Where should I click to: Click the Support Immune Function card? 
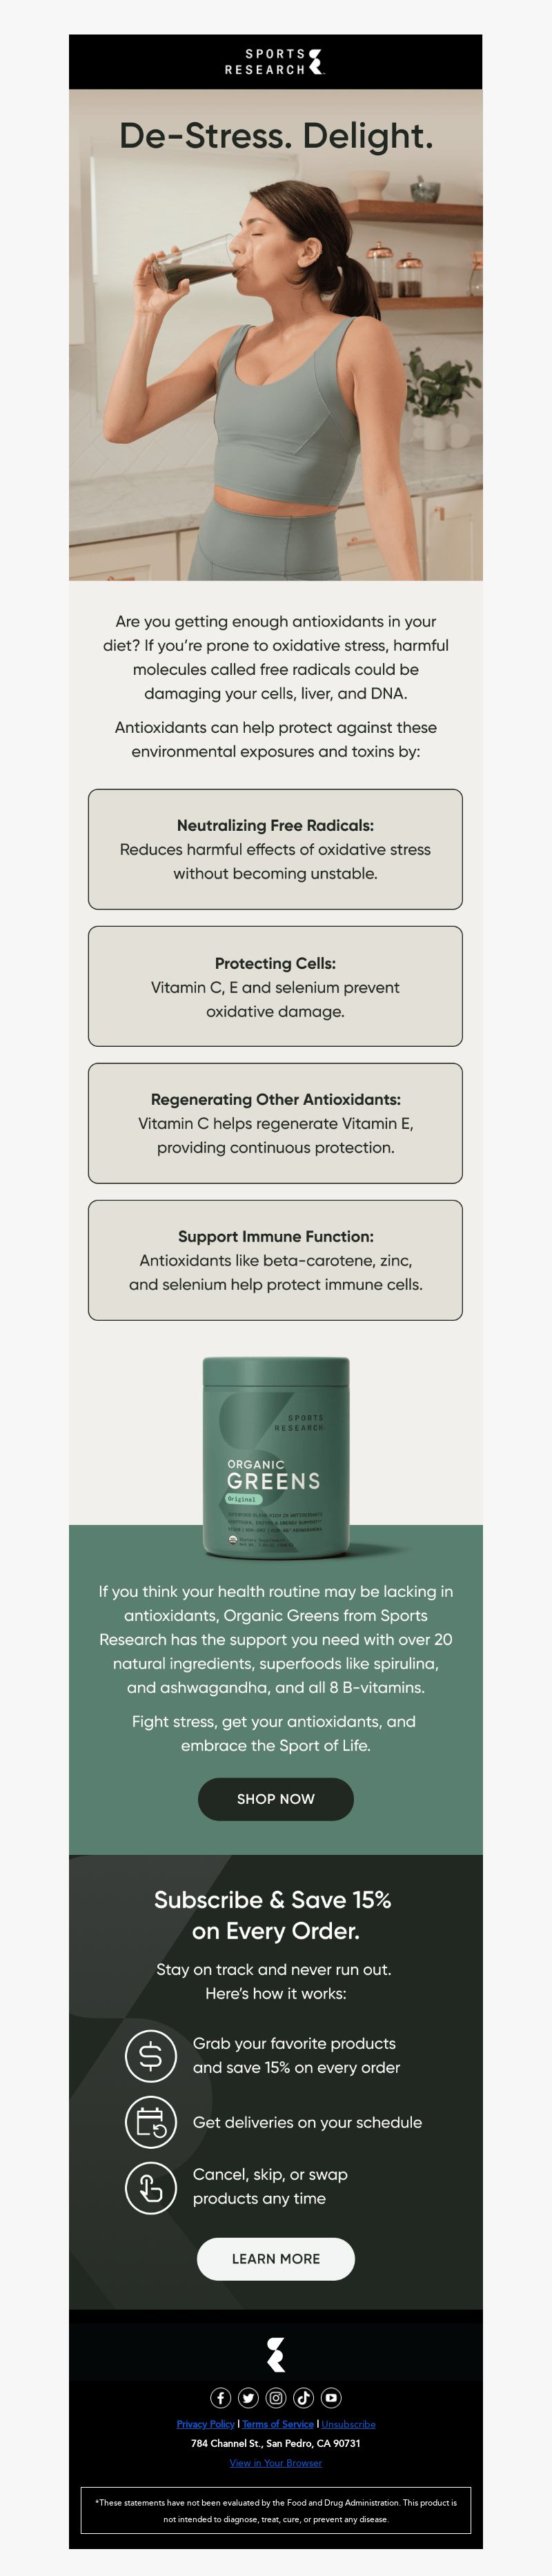tap(276, 1260)
